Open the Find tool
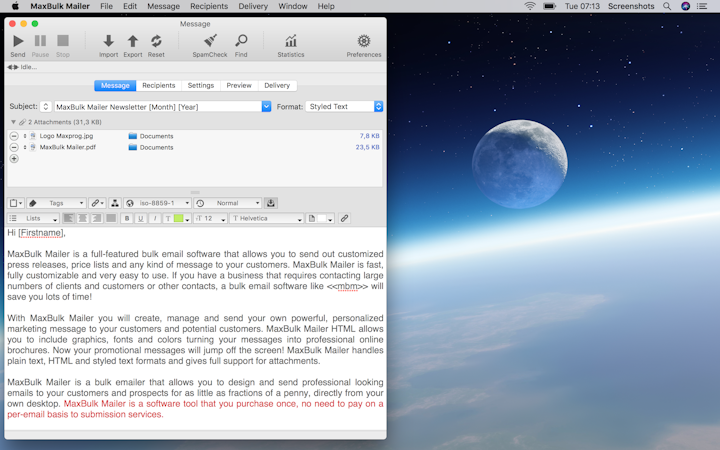This screenshot has height=450, width=720. [x=241, y=45]
